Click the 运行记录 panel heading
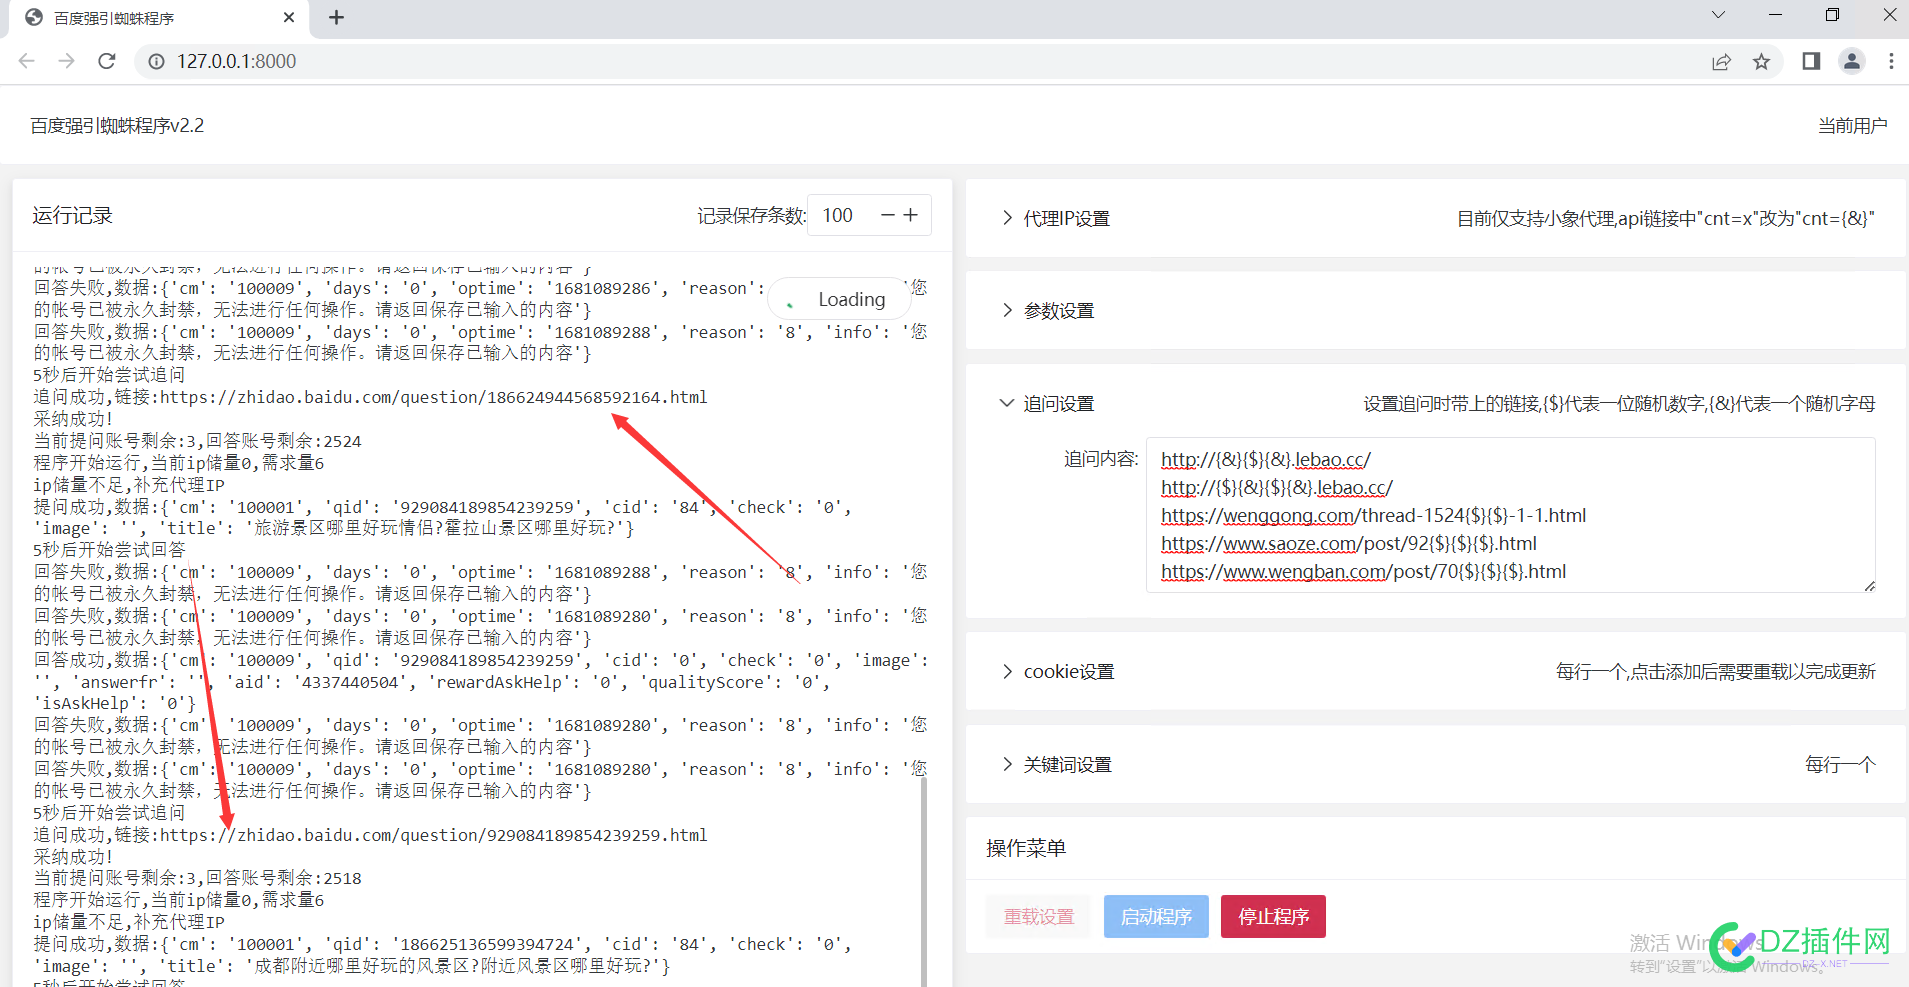Viewport: 1909px width, 987px height. point(72,215)
